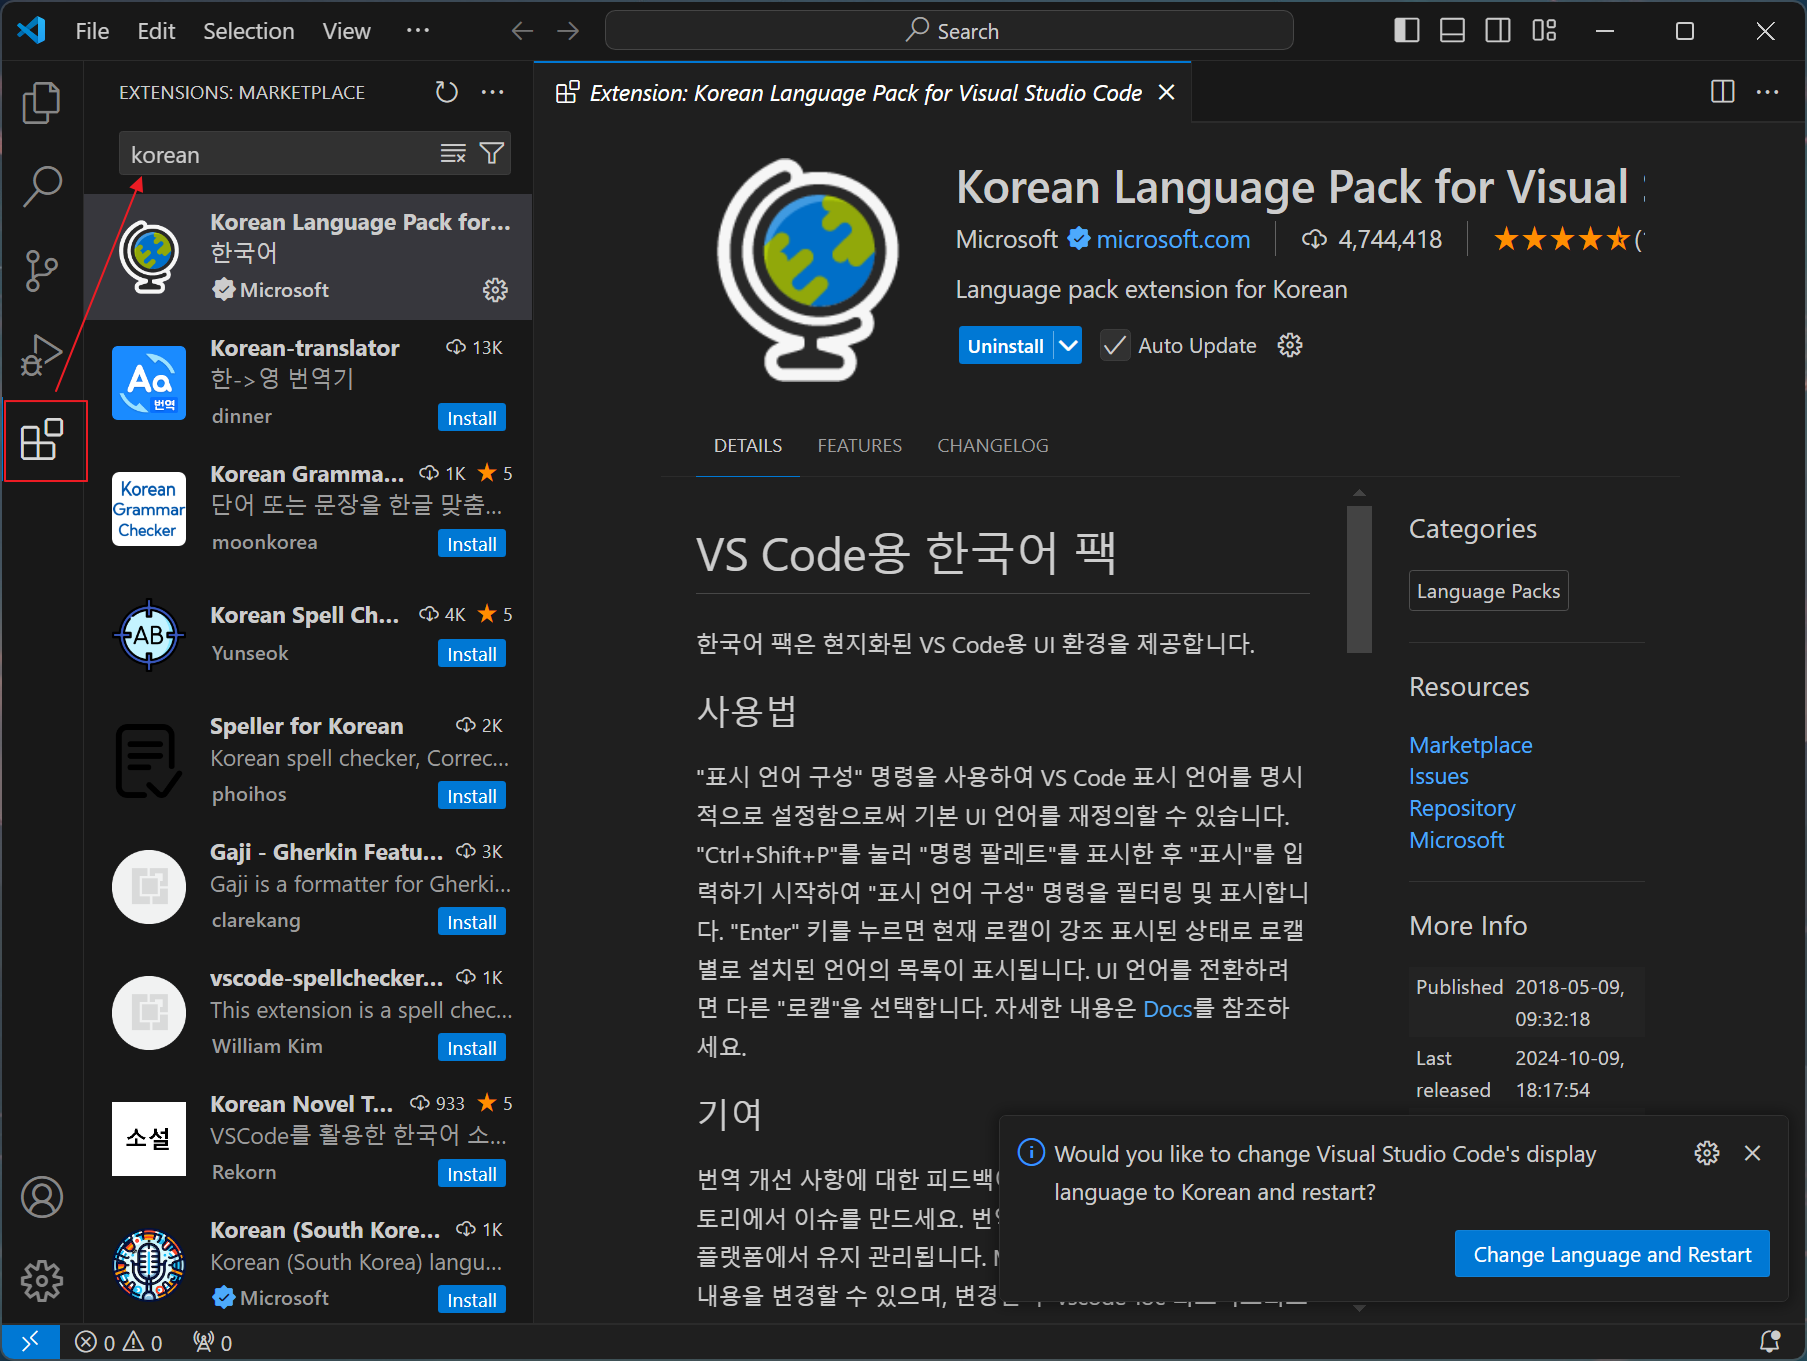Open Customize Layout icon
Screen dimensions: 1807x1361
coord(1544,31)
